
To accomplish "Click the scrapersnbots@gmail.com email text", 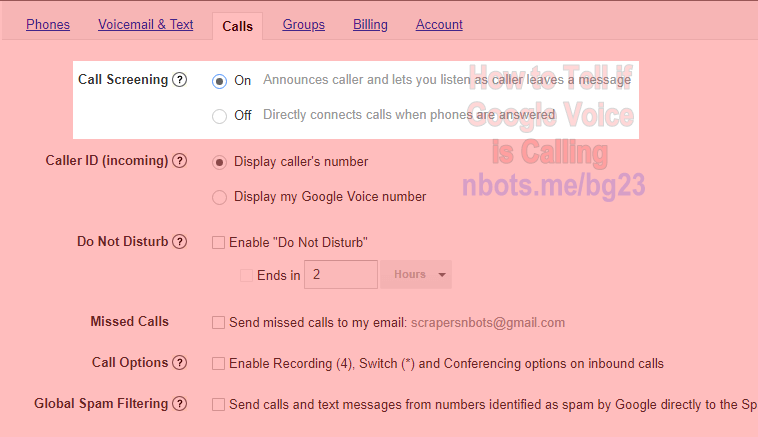I will [488, 322].
